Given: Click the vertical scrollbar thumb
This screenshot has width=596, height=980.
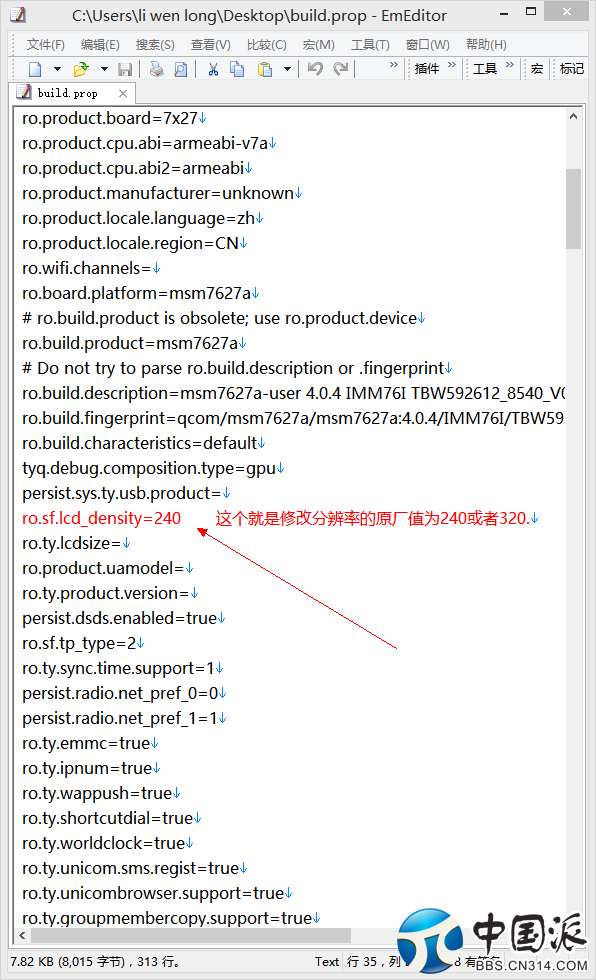Looking at the screenshot, I should point(574,209).
